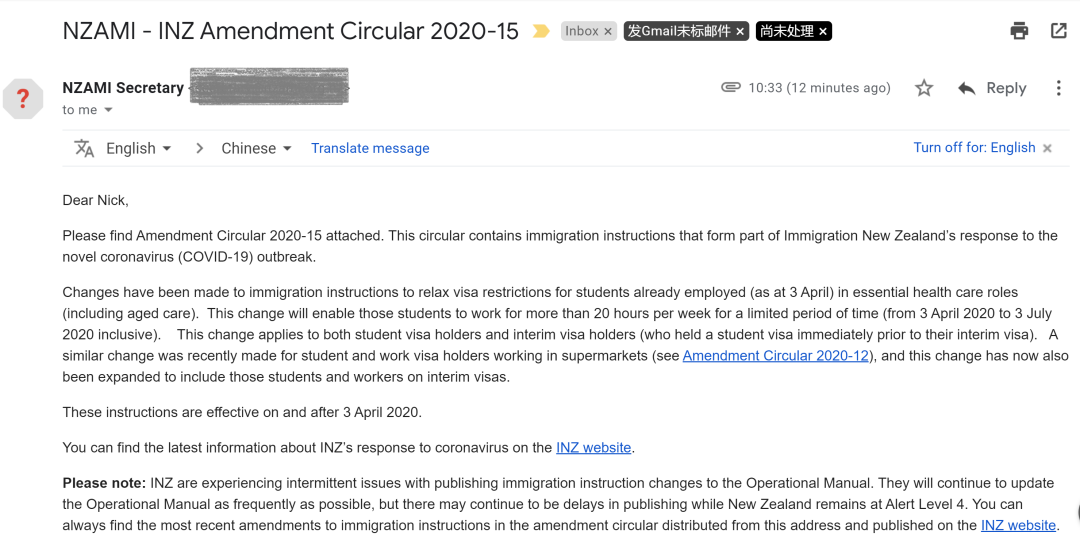
Task: Star this message from NZAMI Secretary
Action: tap(924, 88)
